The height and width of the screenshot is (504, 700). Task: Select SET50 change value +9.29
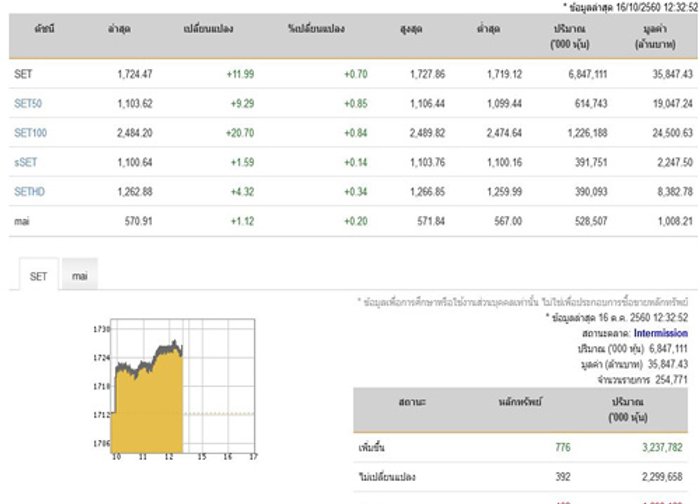(242, 104)
